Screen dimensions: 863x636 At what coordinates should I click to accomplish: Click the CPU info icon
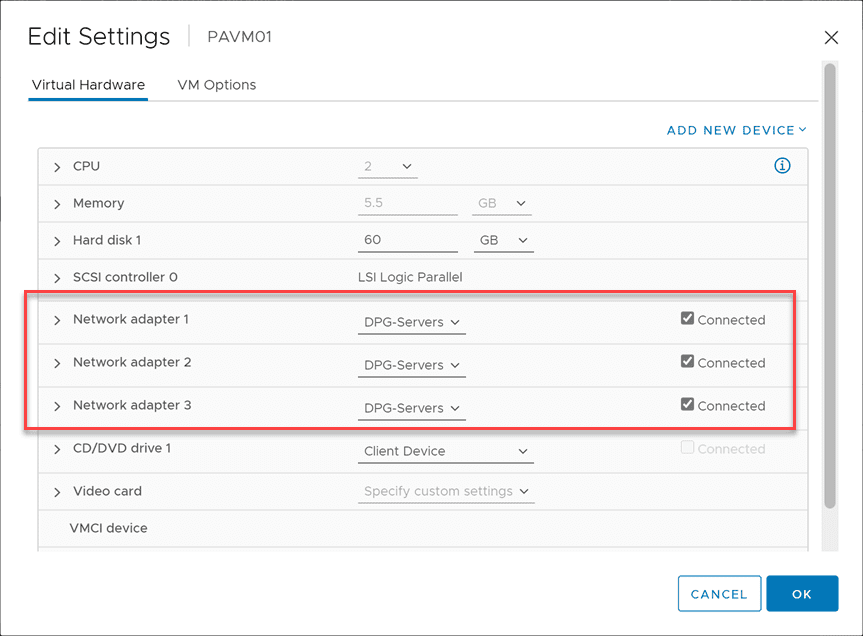coord(783,166)
